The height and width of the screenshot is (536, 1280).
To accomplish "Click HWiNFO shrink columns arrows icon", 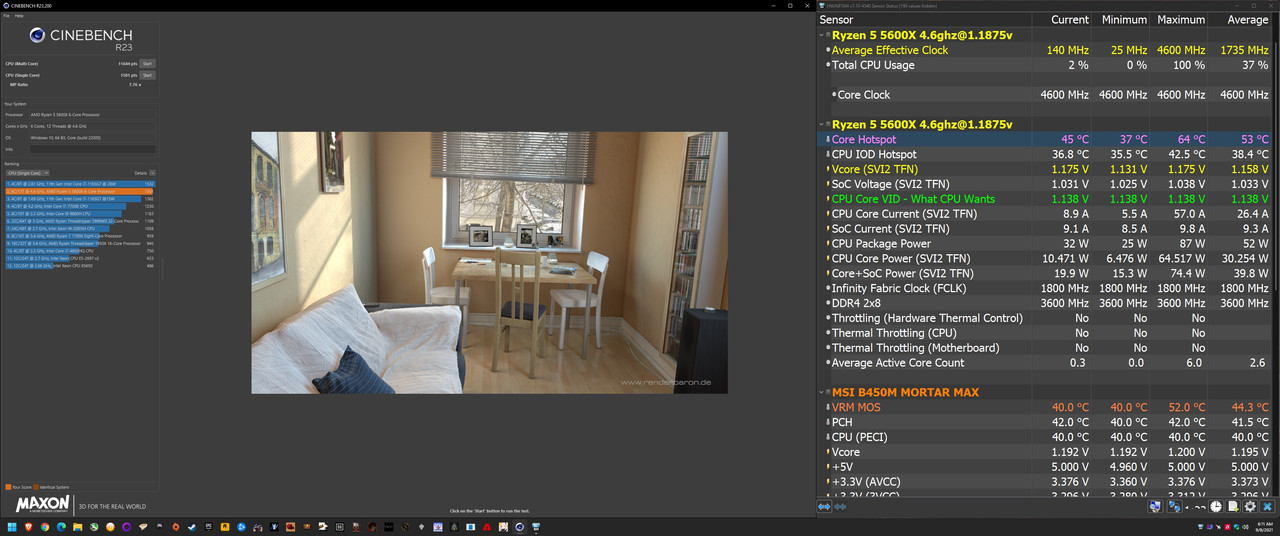I will click(x=840, y=507).
